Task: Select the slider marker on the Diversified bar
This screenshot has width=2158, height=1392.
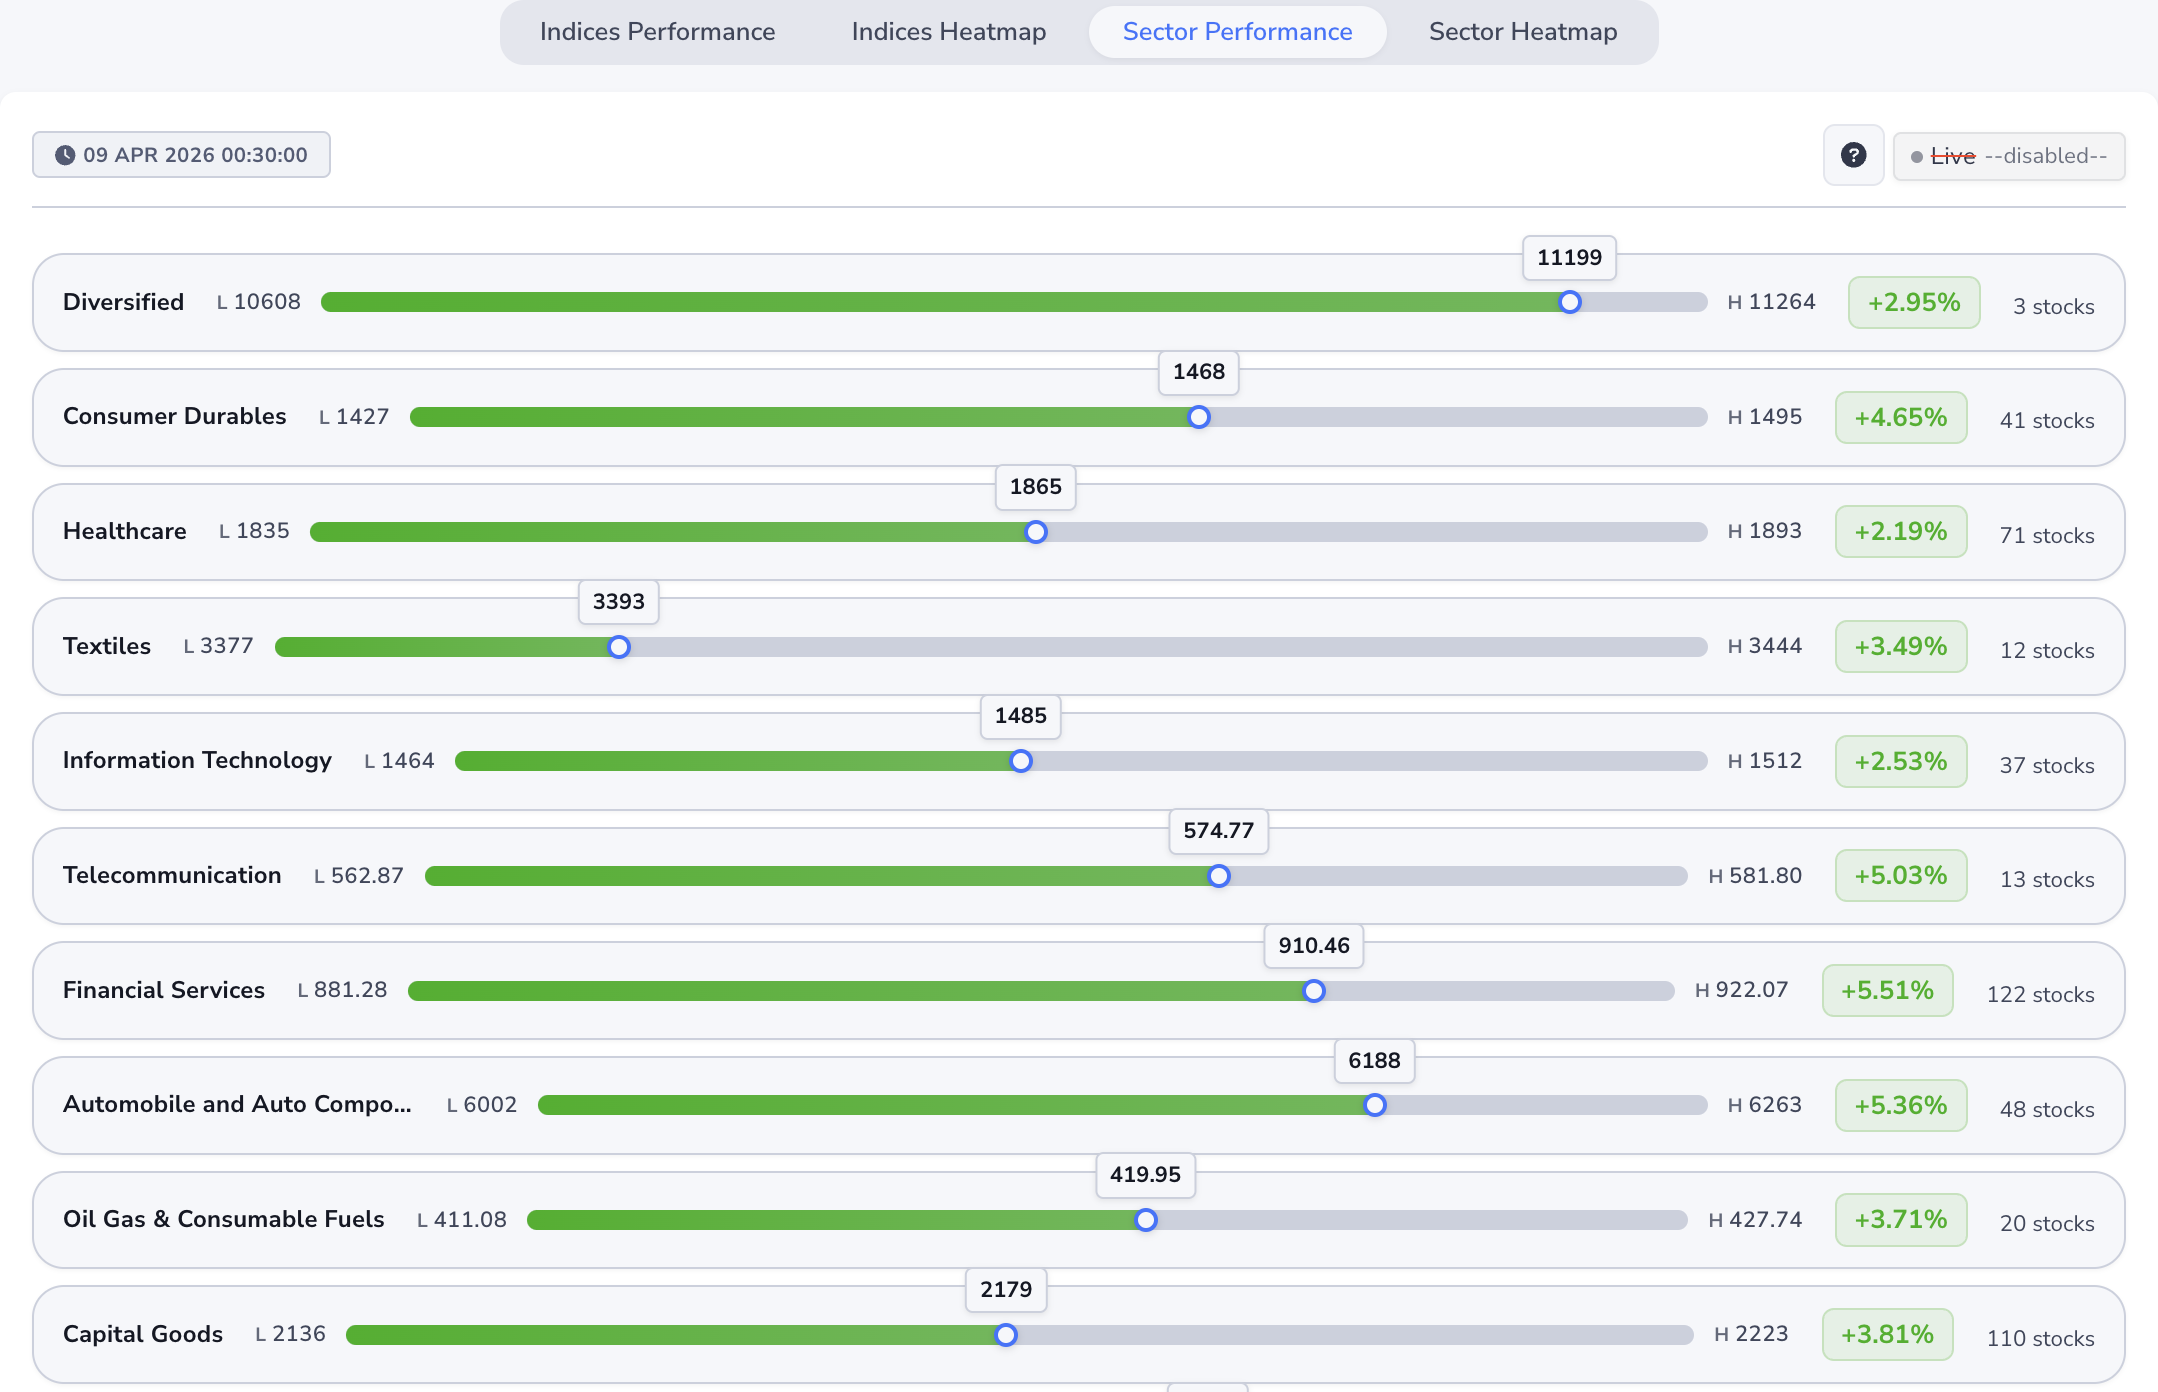Action: tap(1570, 301)
